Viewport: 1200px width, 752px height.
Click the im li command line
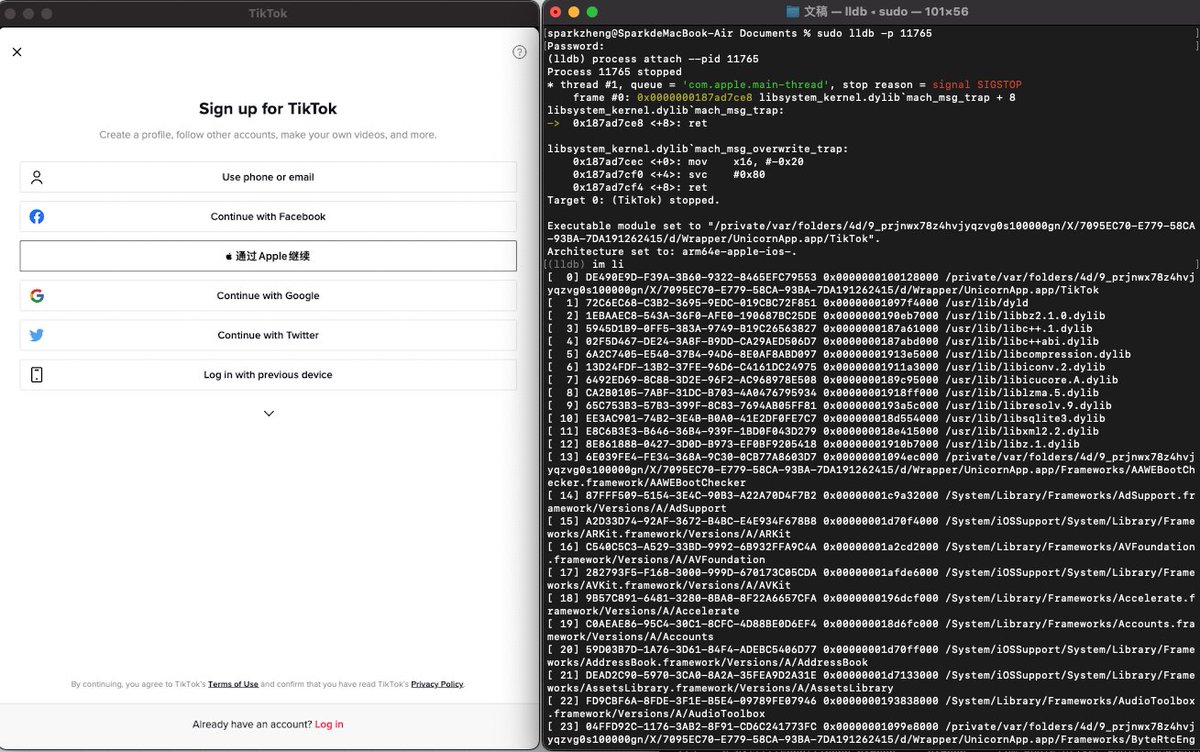607,264
